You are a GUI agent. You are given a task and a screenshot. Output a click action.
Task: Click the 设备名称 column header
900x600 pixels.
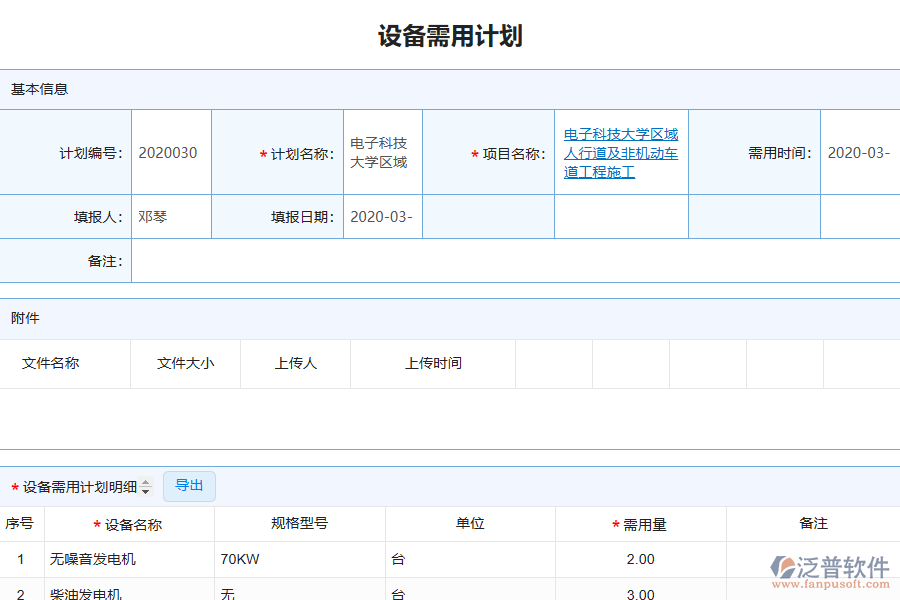(130, 523)
